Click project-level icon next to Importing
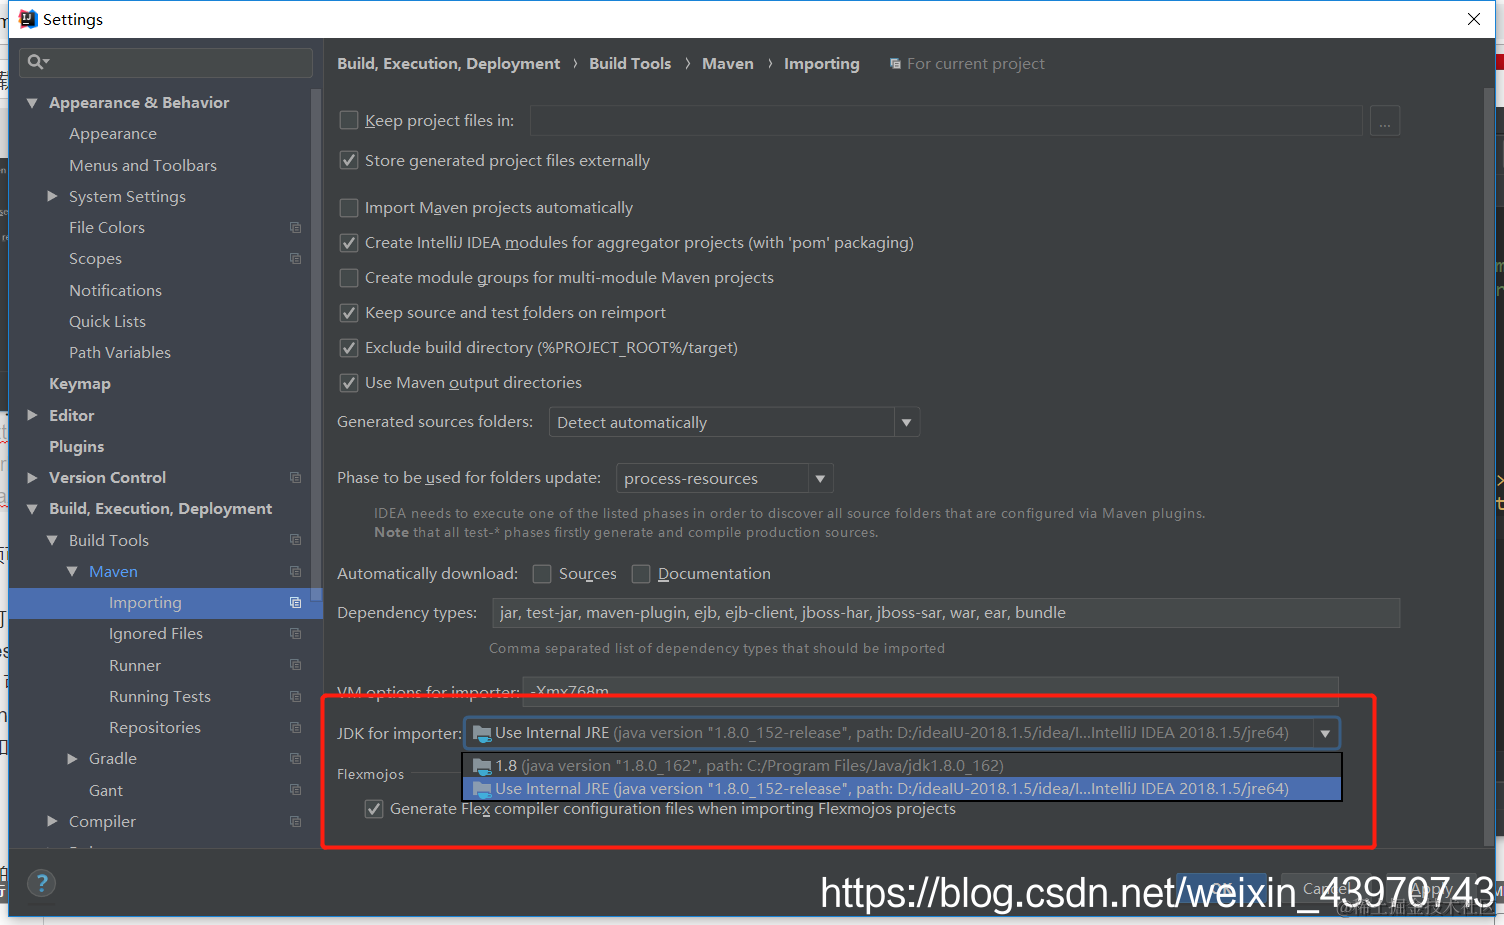 coord(295,602)
